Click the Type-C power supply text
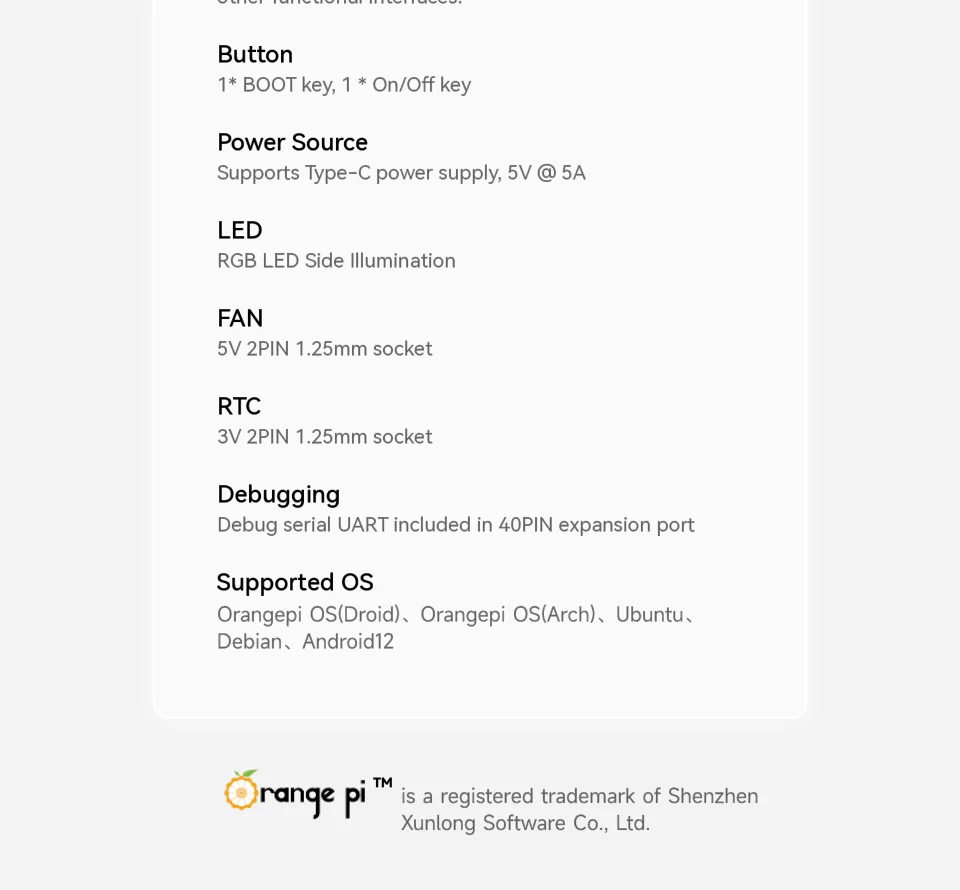The height and width of the screenshot is (890, 960). point(401,173)
